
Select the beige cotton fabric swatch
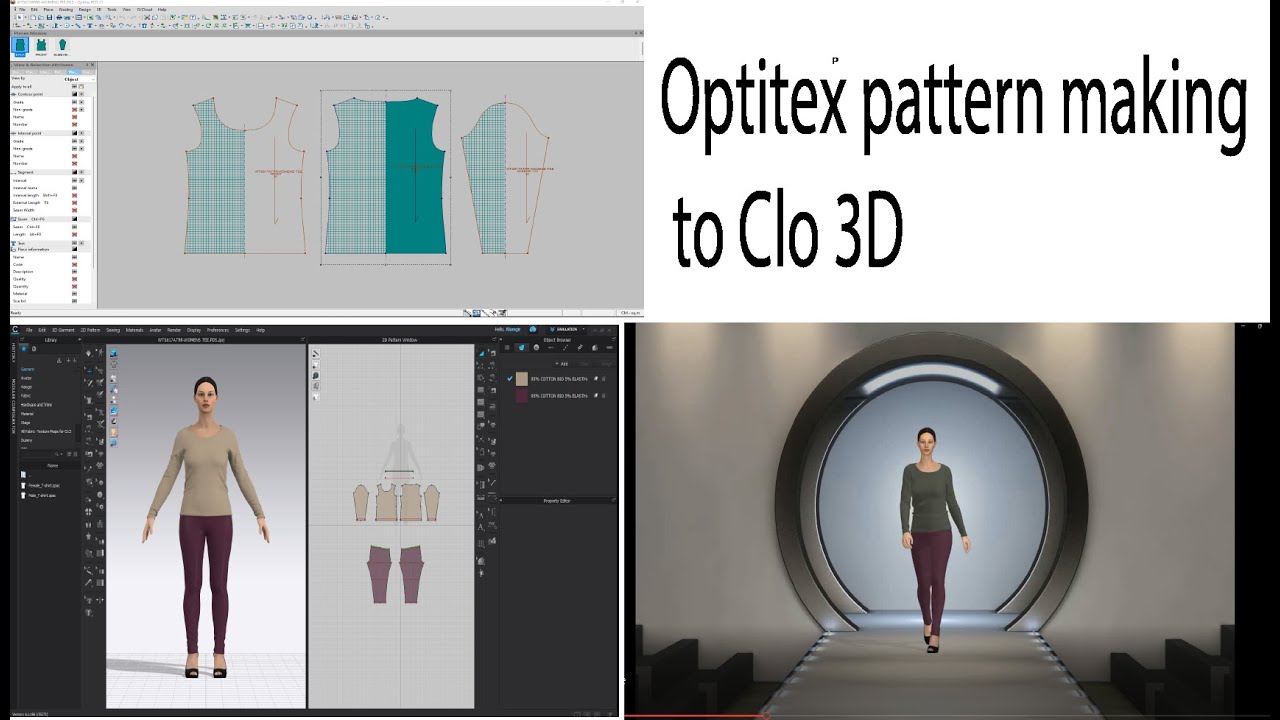[522, 379]
